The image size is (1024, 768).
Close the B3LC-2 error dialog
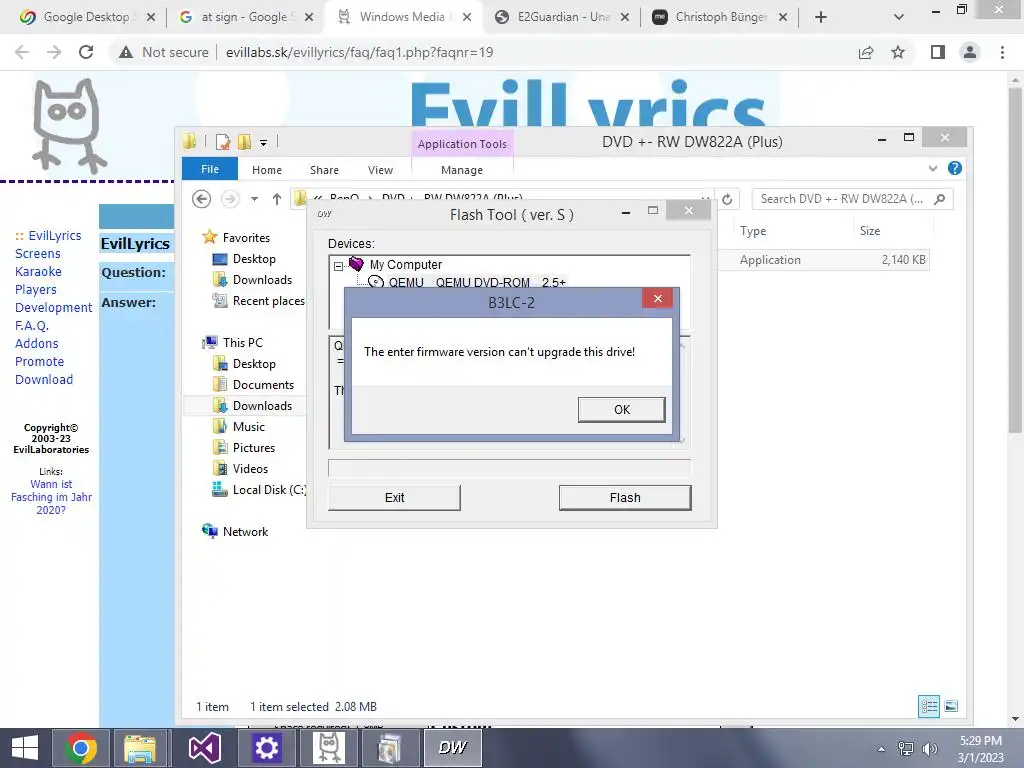pyautogui.click(x=658, y=298)
